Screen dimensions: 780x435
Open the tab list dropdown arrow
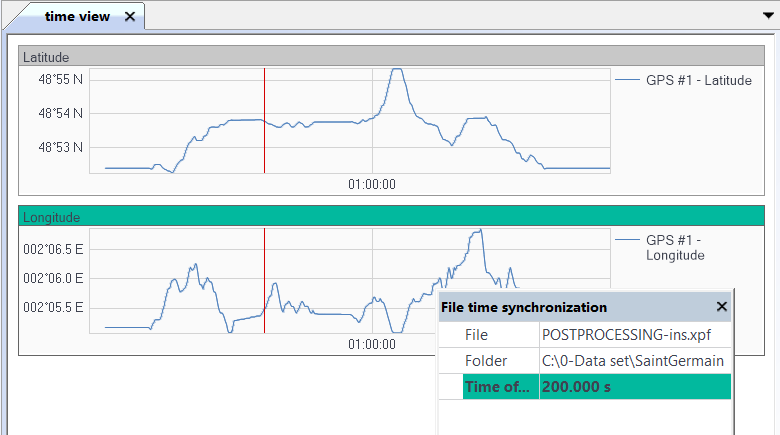coord(767,16)
